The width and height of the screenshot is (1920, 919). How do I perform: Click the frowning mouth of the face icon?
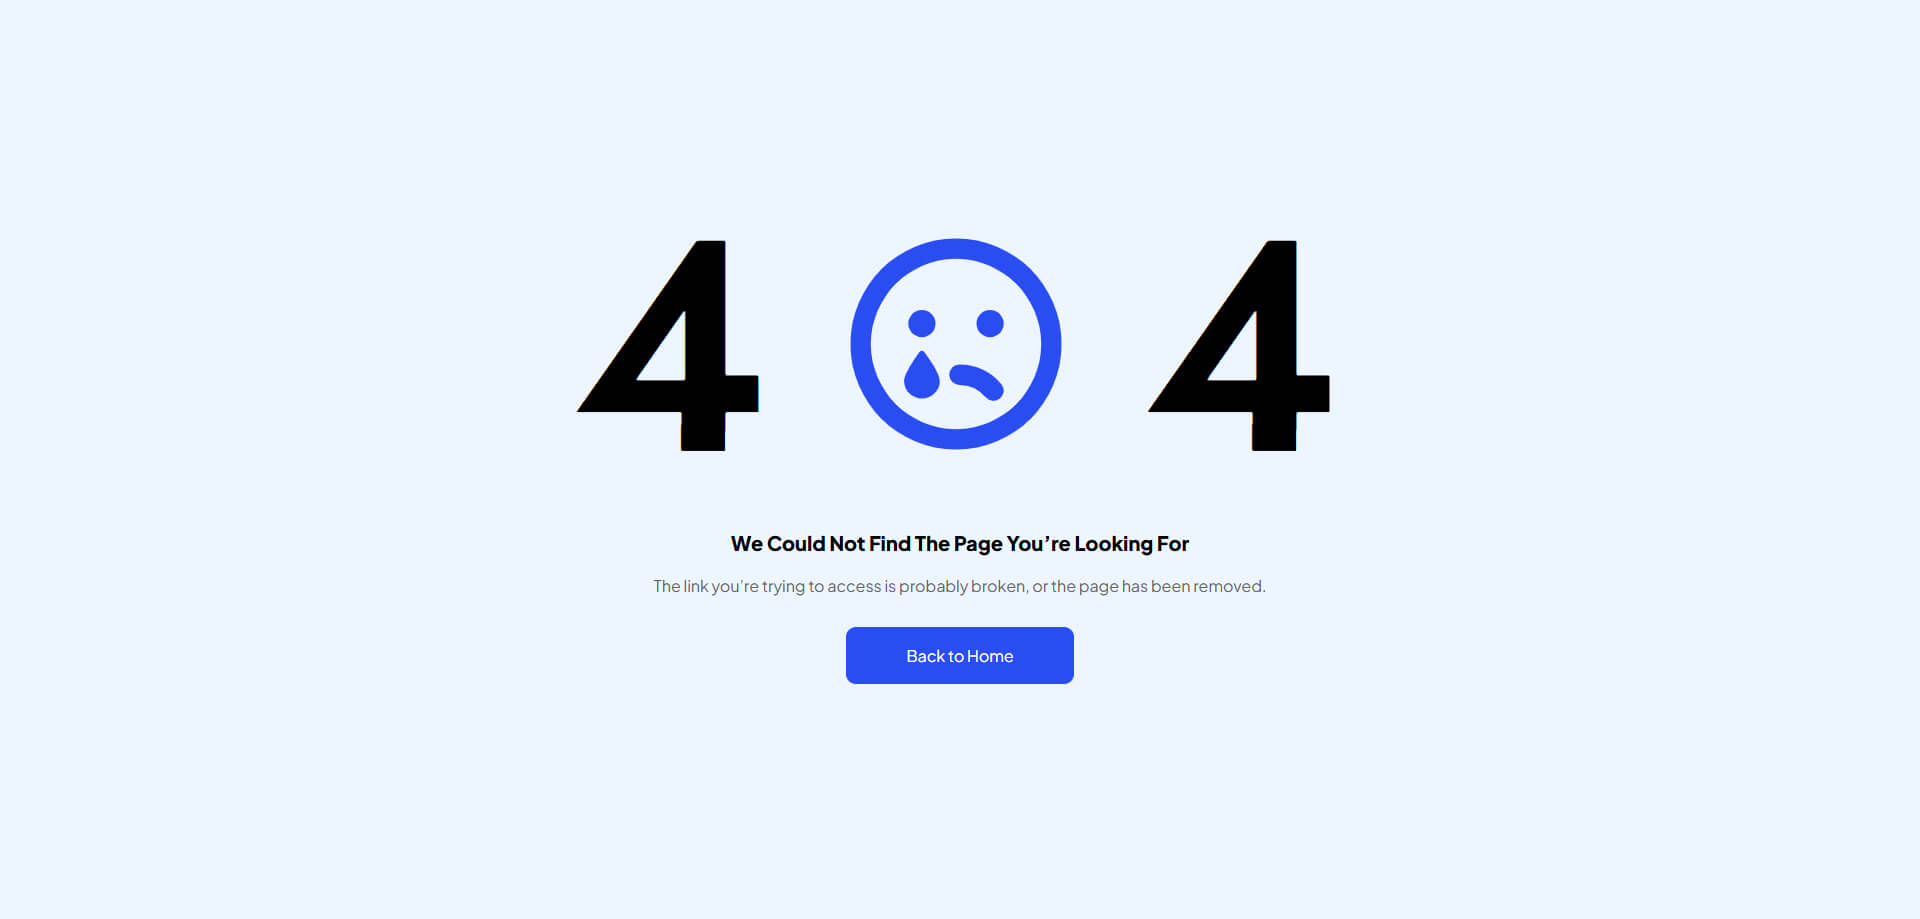[977, 382]
